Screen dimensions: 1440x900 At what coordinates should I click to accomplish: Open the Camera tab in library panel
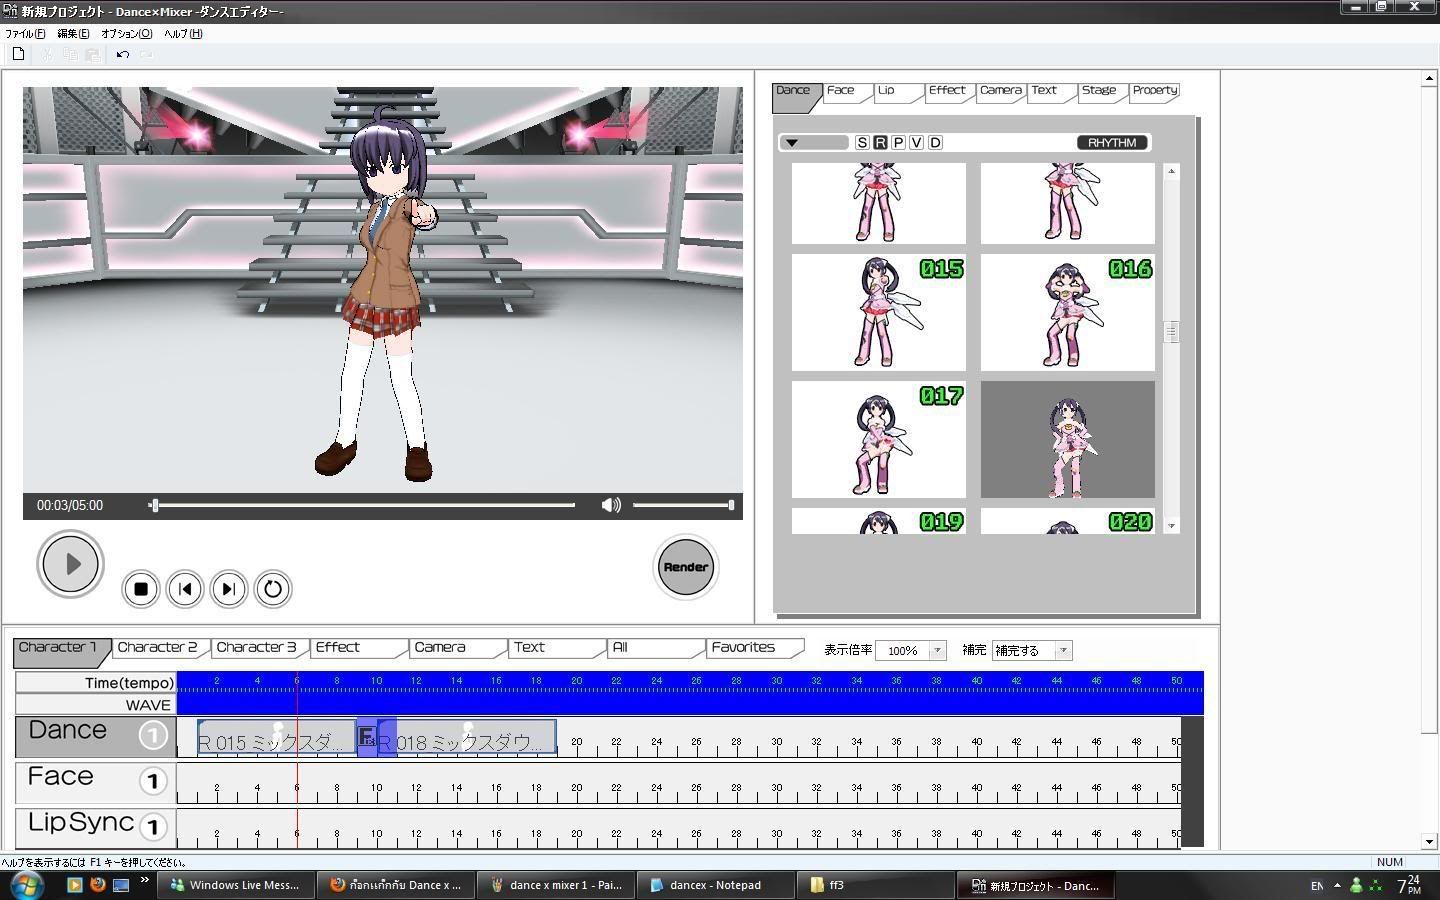pyautogui.click(x=1000, y=91)
